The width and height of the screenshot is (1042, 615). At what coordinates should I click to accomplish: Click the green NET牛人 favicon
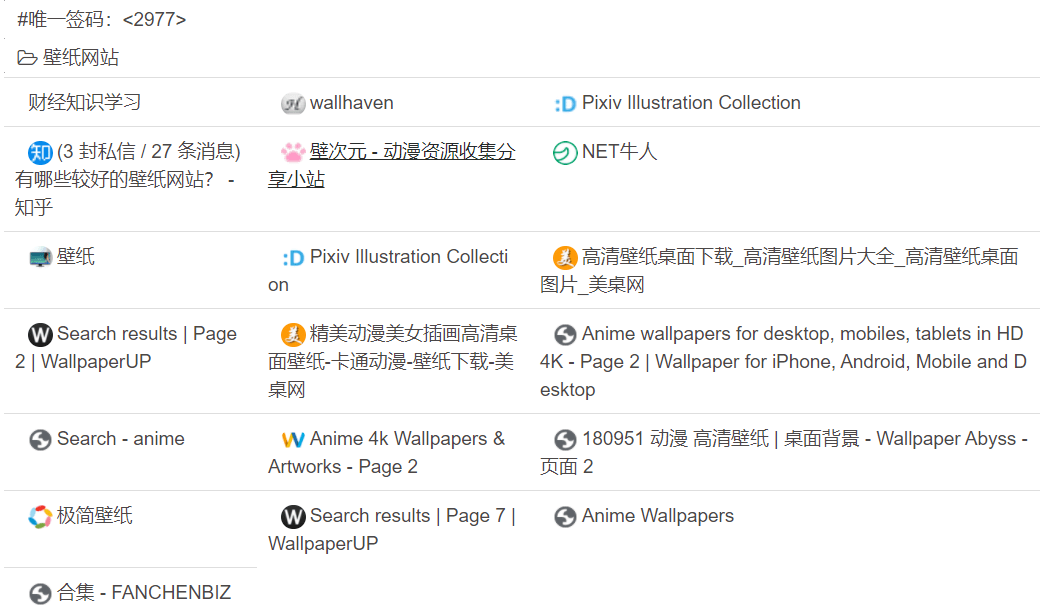pos(565,153)
